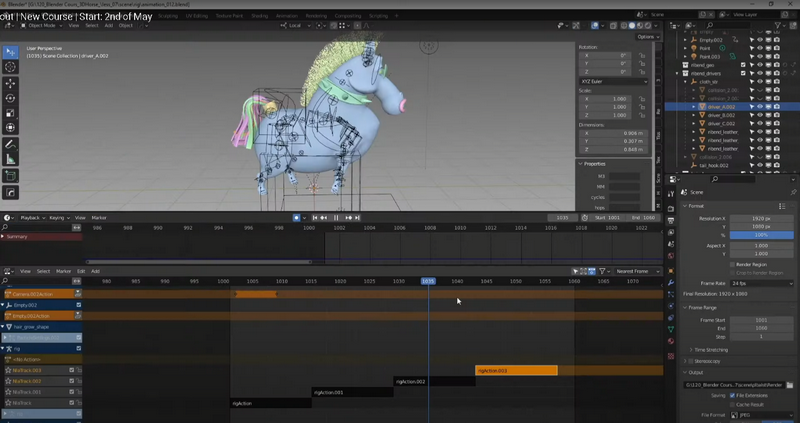Viewport: 800px width, 423px height.
Task: Open the timeline editor type menu
Action: [x=9, y=218]
